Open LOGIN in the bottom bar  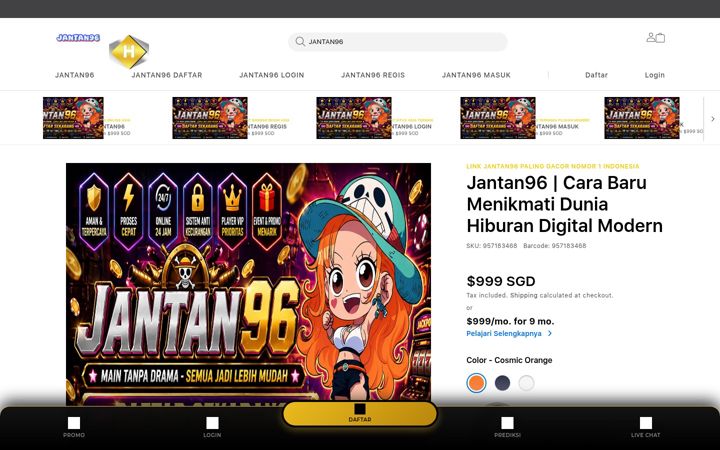click(x=212, y=427)
